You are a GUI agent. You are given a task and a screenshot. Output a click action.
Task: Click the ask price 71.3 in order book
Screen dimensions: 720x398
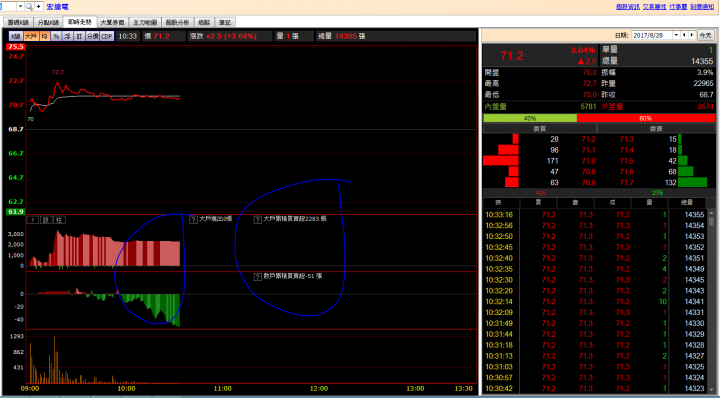pos(626,139)
